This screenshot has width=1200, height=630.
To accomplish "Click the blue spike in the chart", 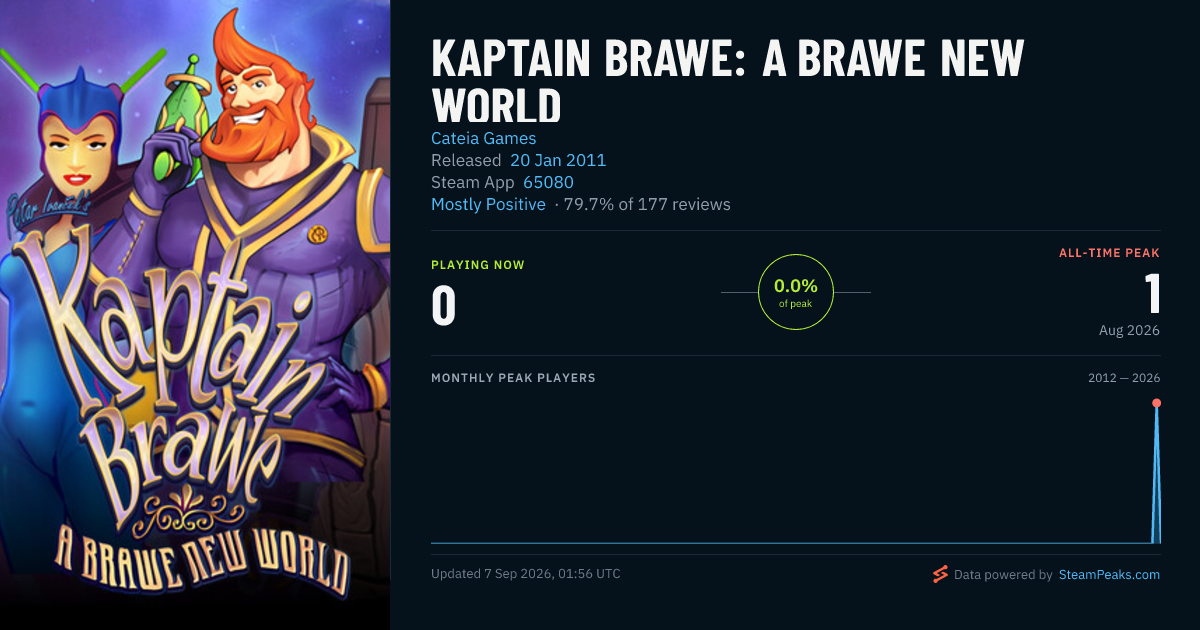I will tap(1157, 475).
